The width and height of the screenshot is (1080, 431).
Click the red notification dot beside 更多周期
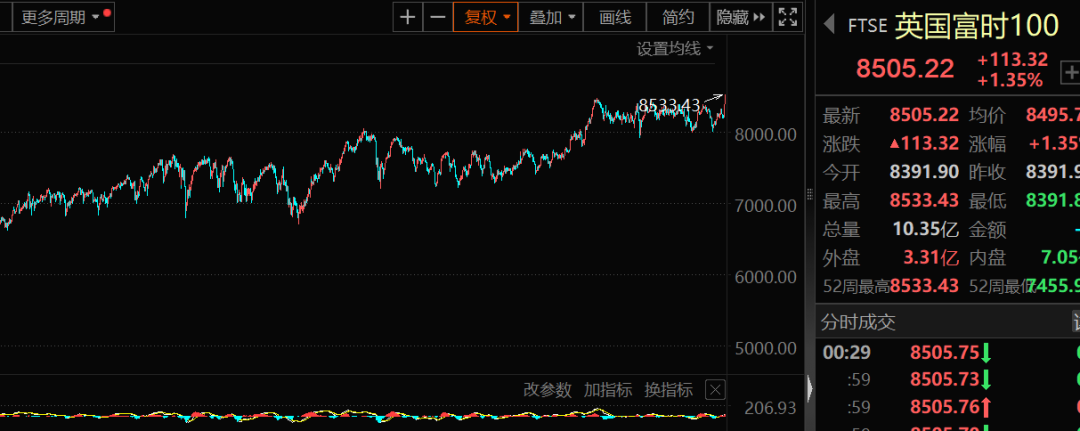point(107,13)
